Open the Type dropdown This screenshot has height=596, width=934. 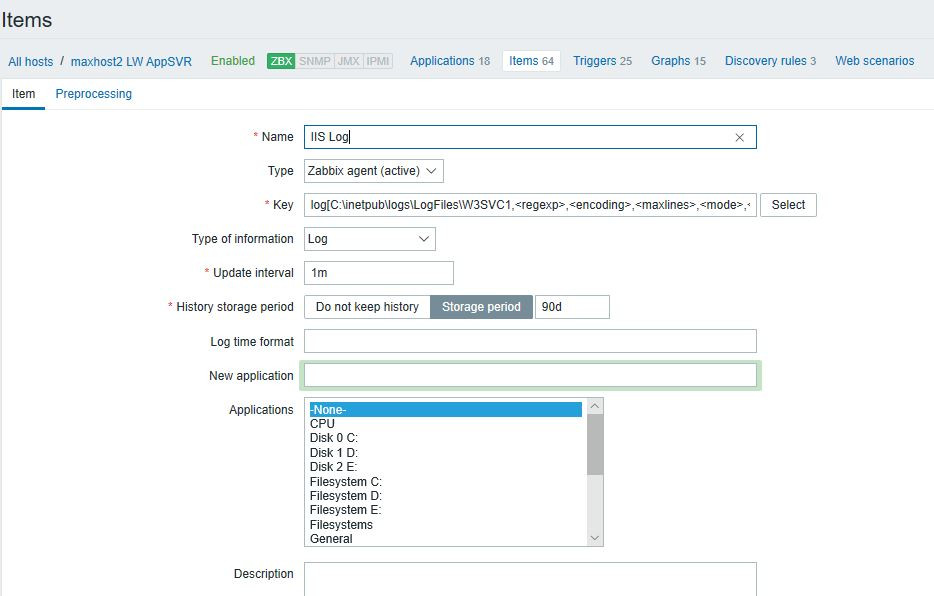tap(373, 171)
